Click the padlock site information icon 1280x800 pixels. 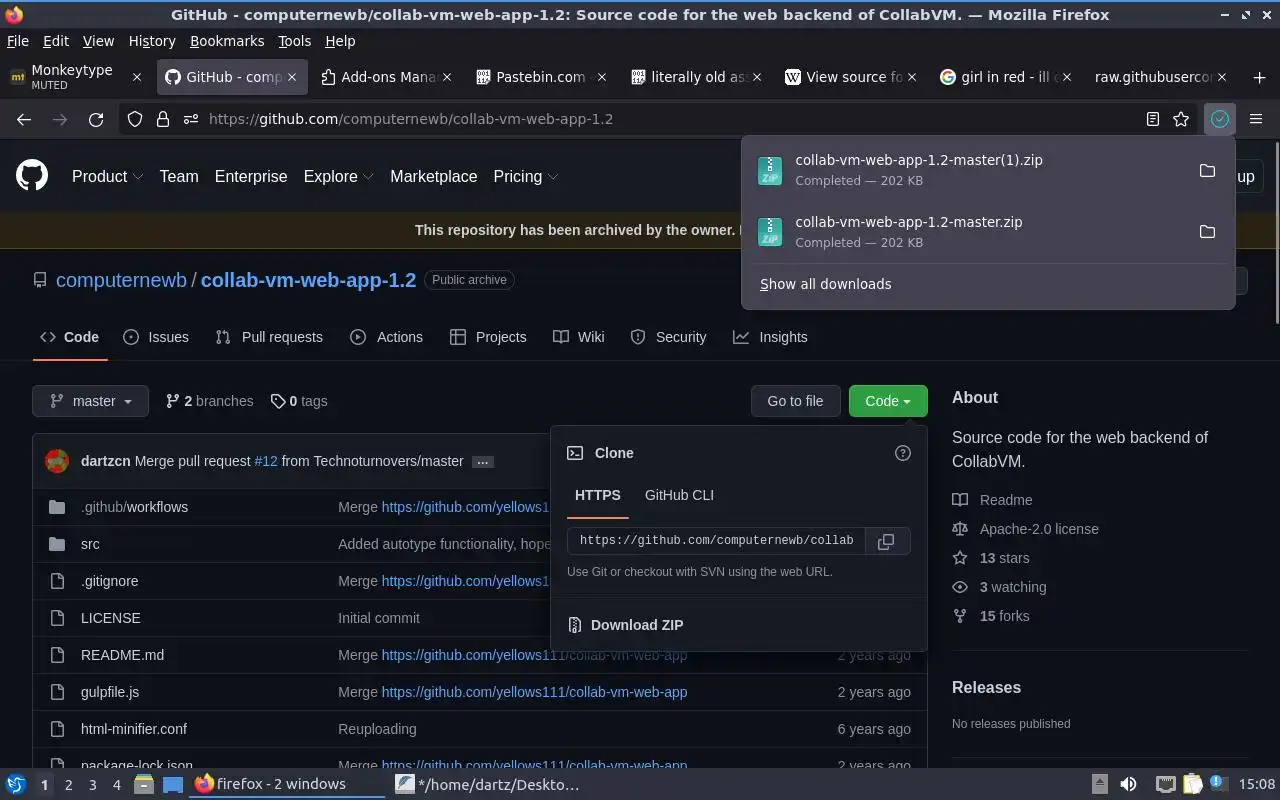(162, 119)
